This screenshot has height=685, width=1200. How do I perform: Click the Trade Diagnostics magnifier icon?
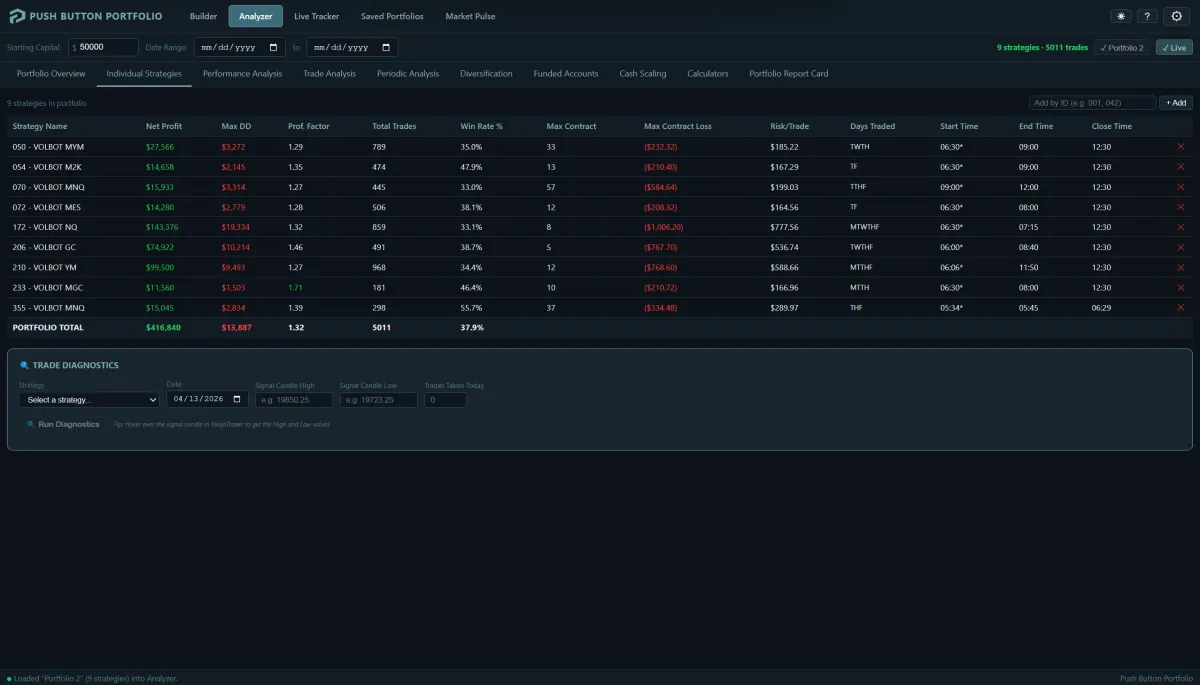click(25, 365)
